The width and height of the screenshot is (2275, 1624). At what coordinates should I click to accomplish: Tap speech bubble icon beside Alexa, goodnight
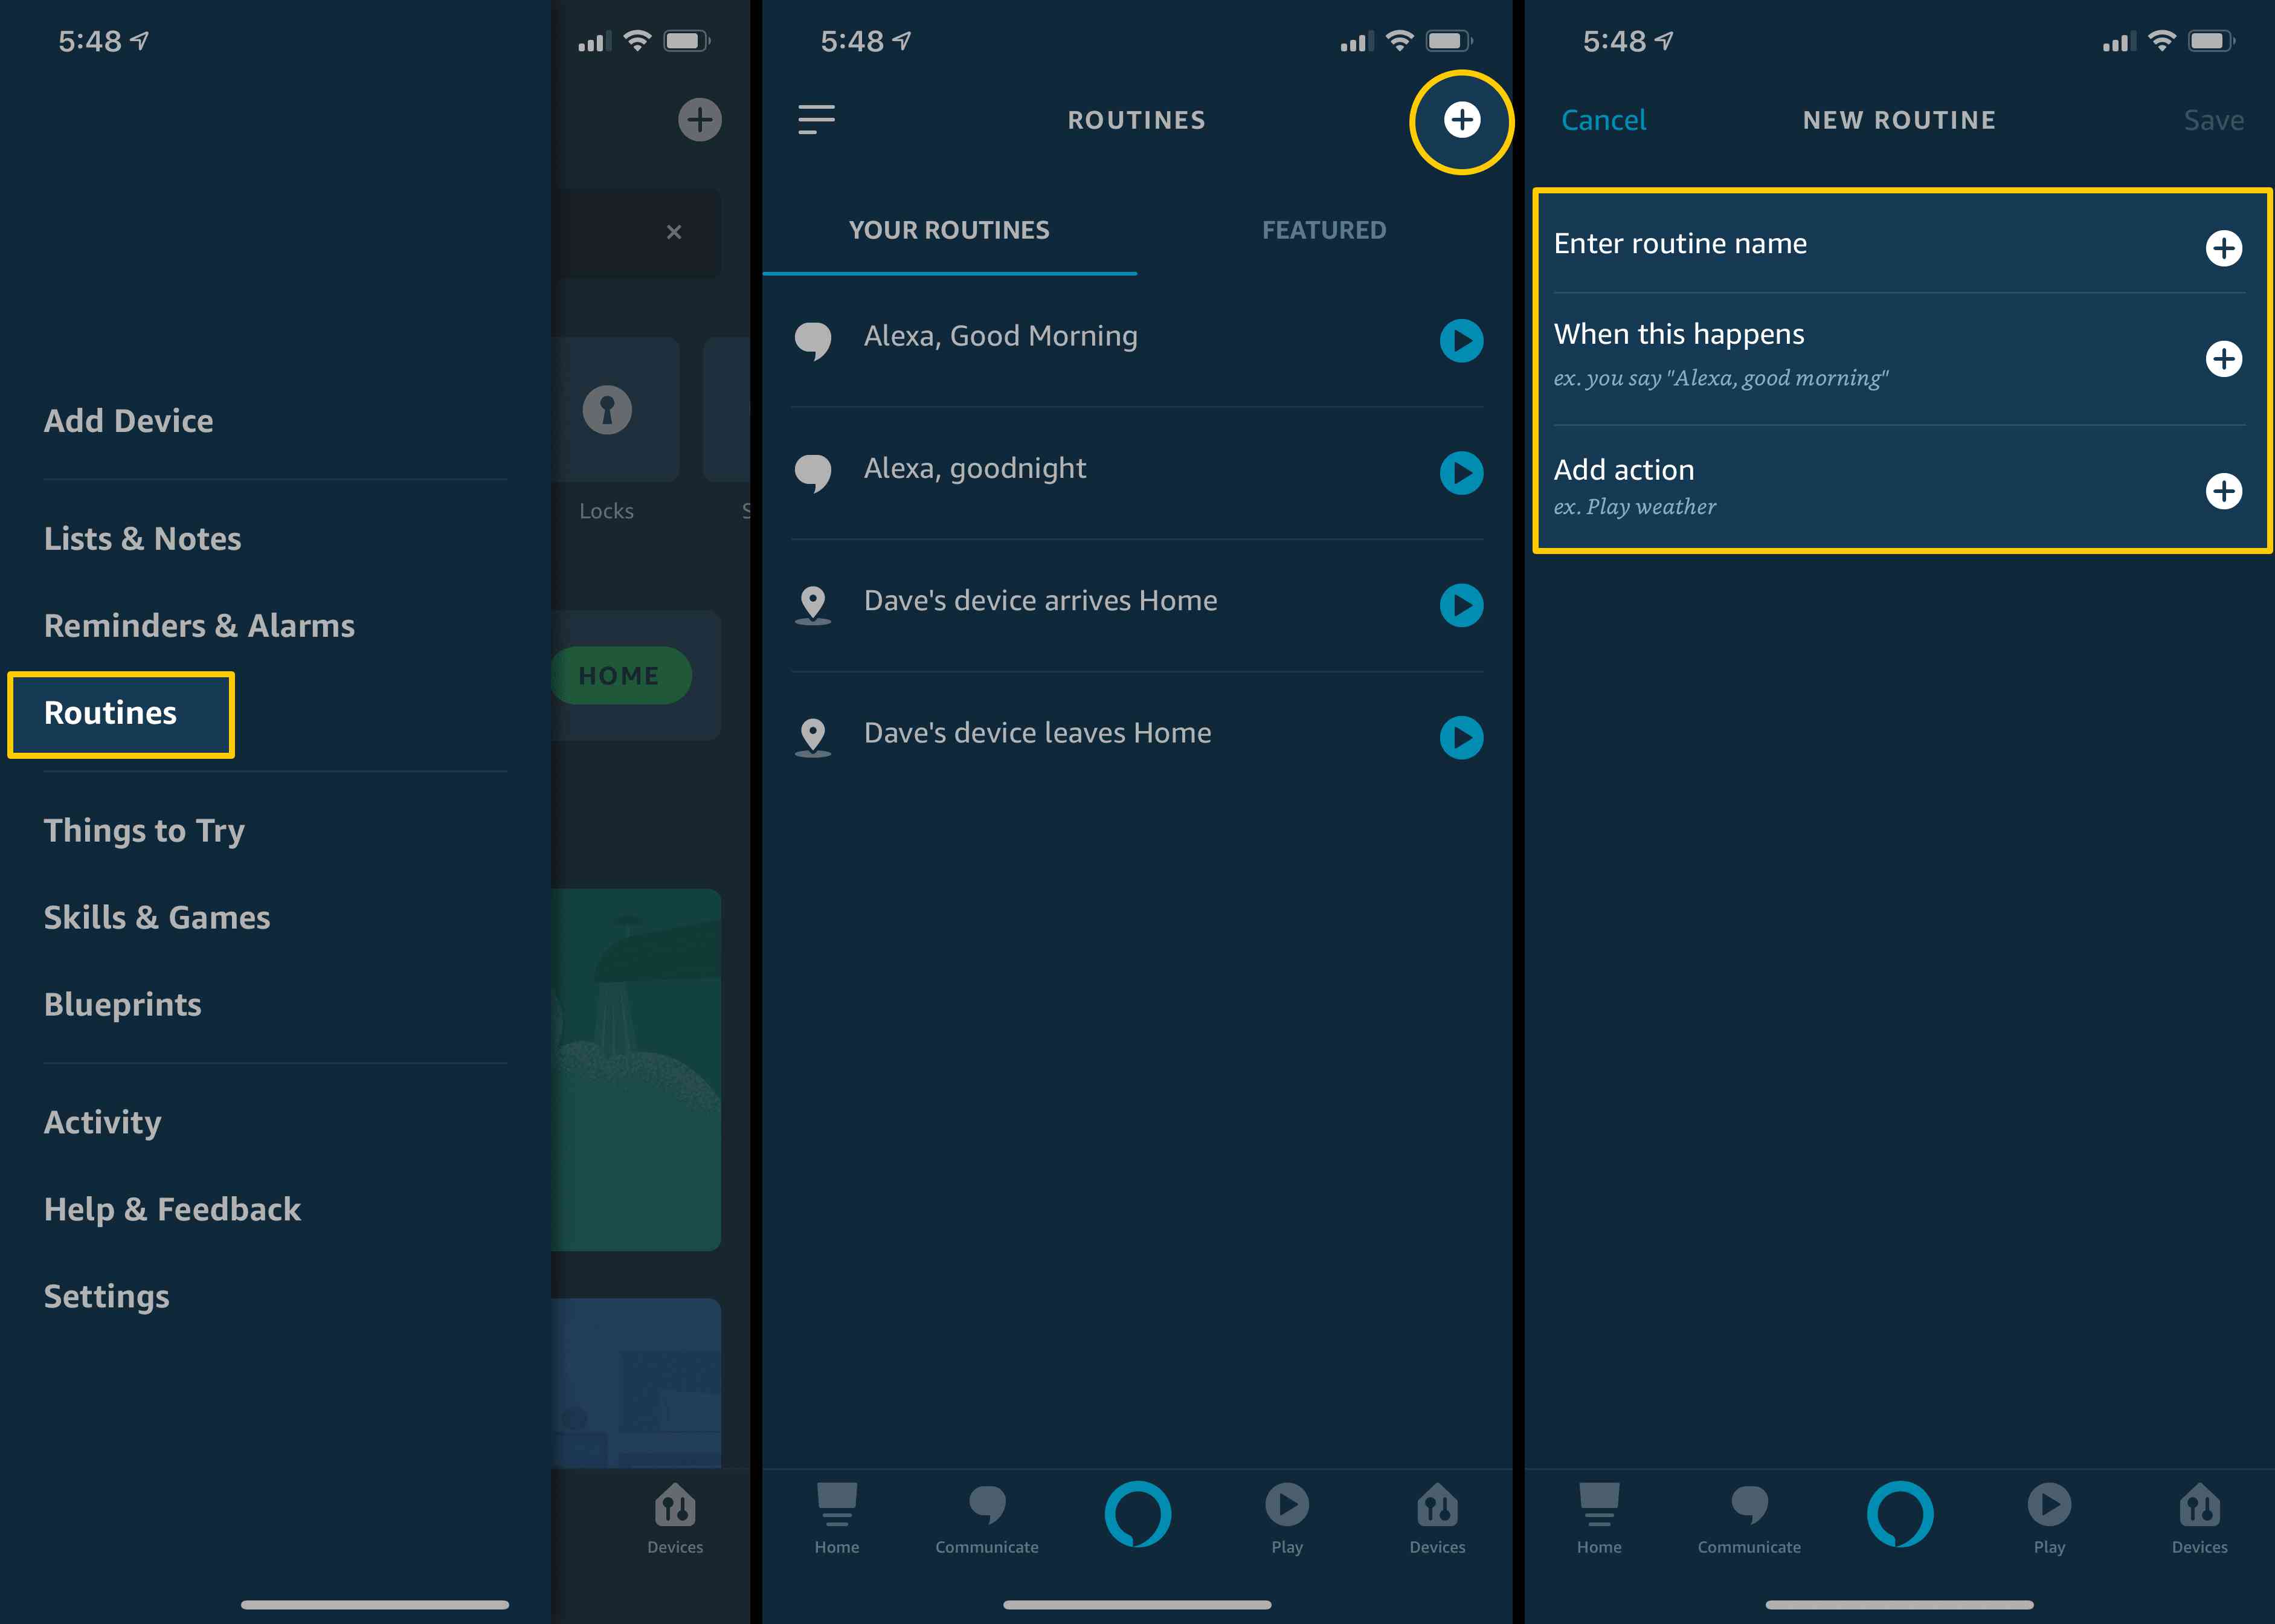(813, 473)
